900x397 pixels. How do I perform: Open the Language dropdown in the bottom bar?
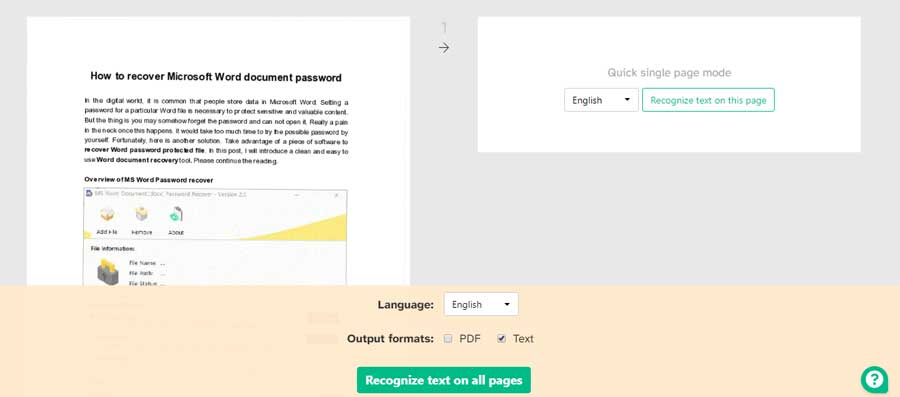tap(480, 304)
